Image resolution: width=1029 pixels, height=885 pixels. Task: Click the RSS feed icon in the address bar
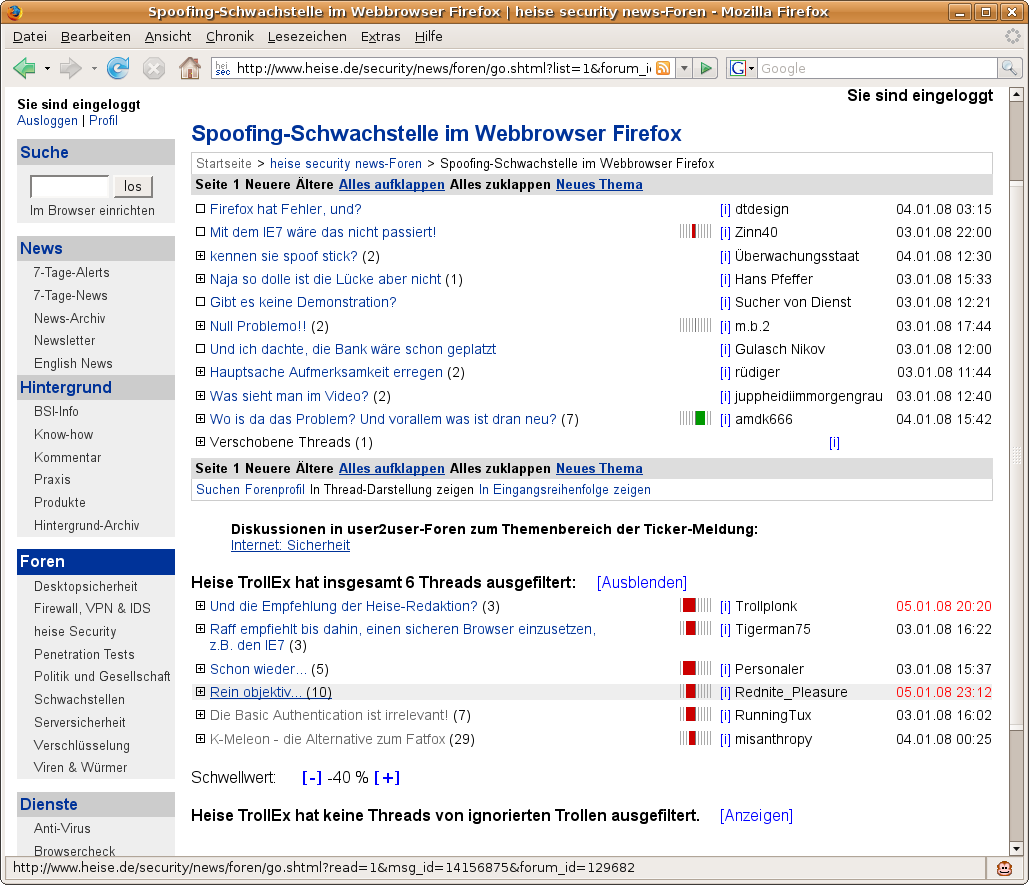tap(663, 68)
